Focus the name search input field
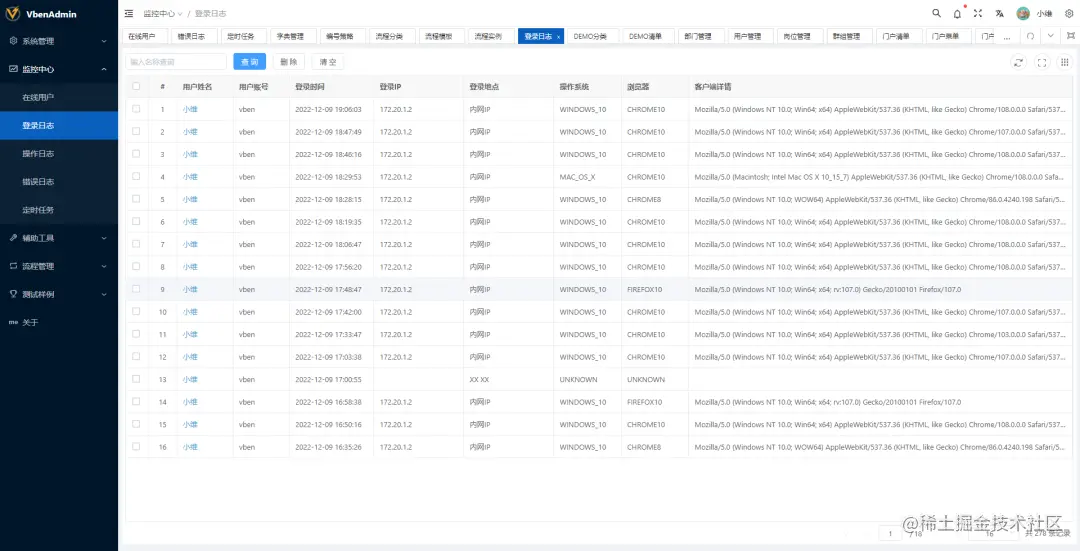The width and height of the screenshot is (1080, 551). [176, 62]
